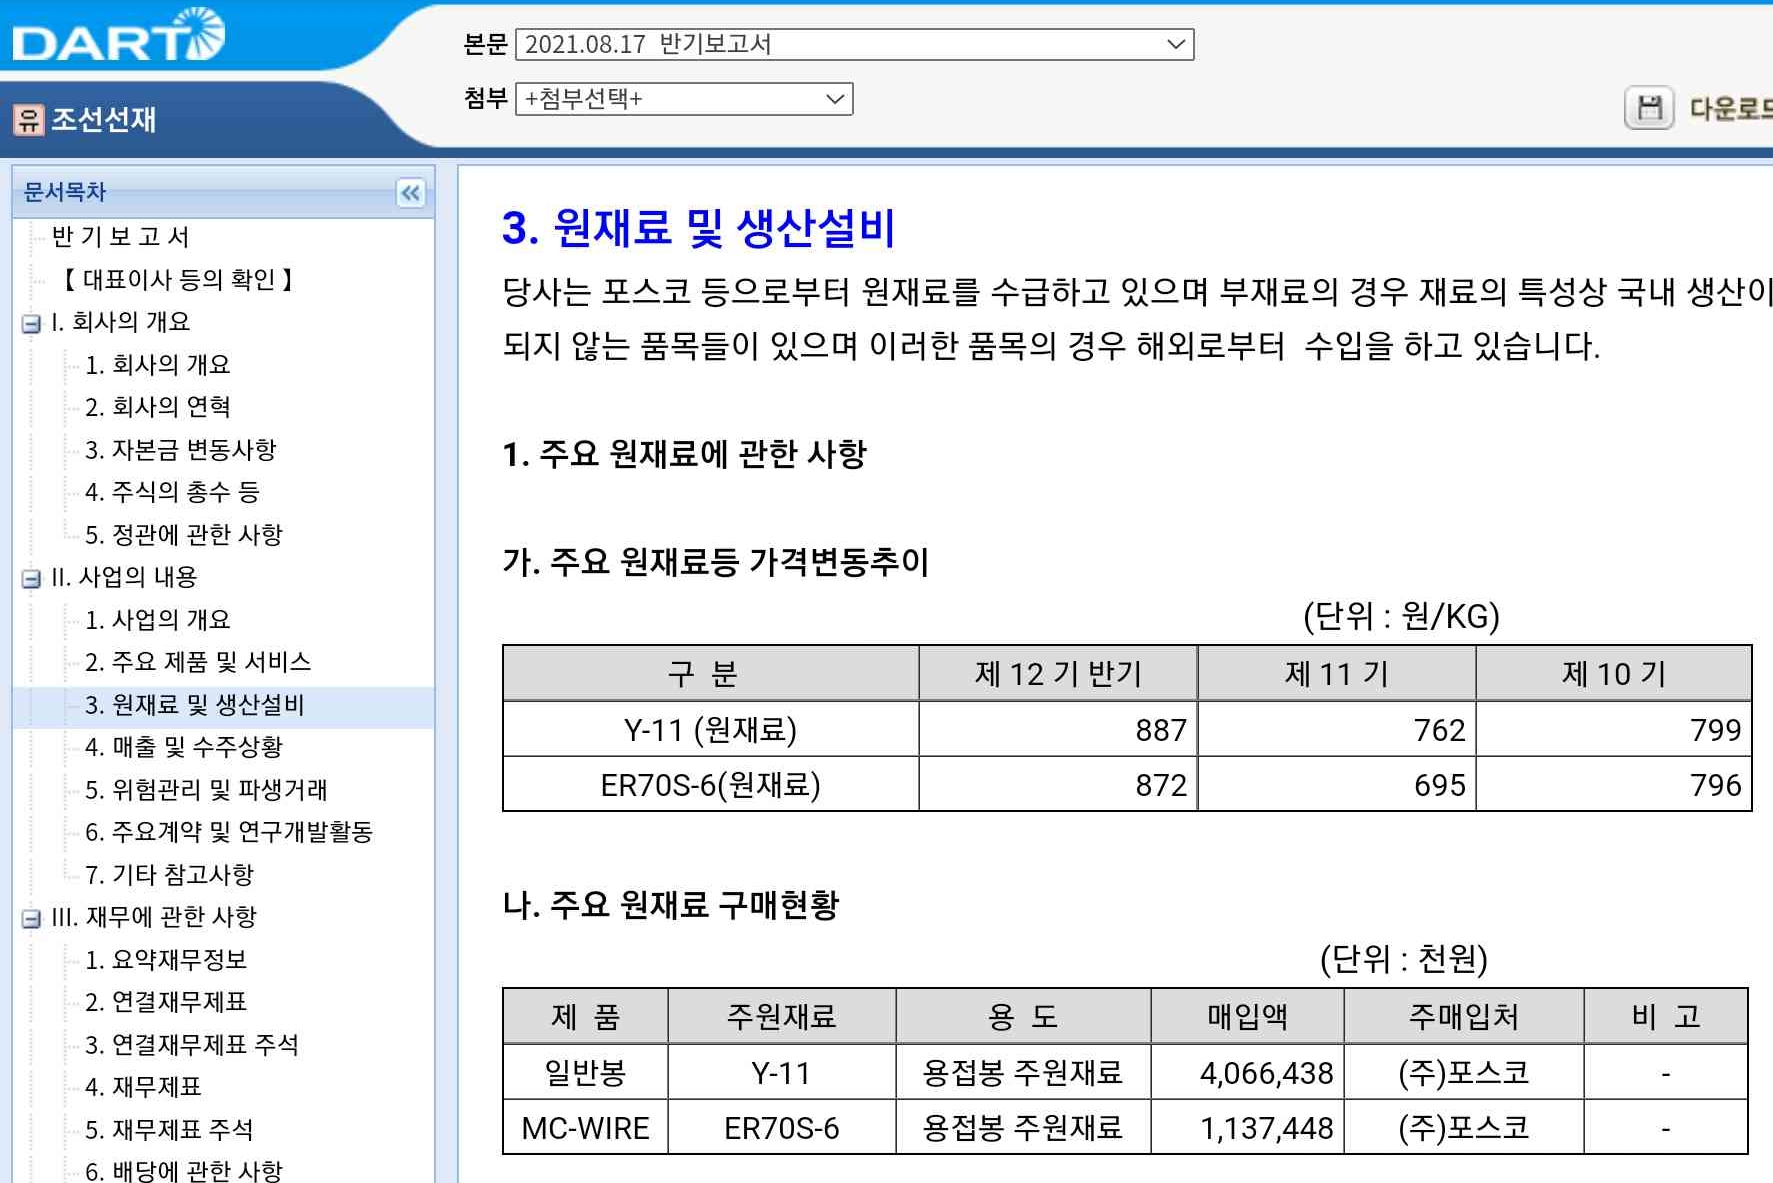Screen dimensions: 1773x1183
Task: Open the 첨부선택 attachment dropdown
Action: [684, 99]
